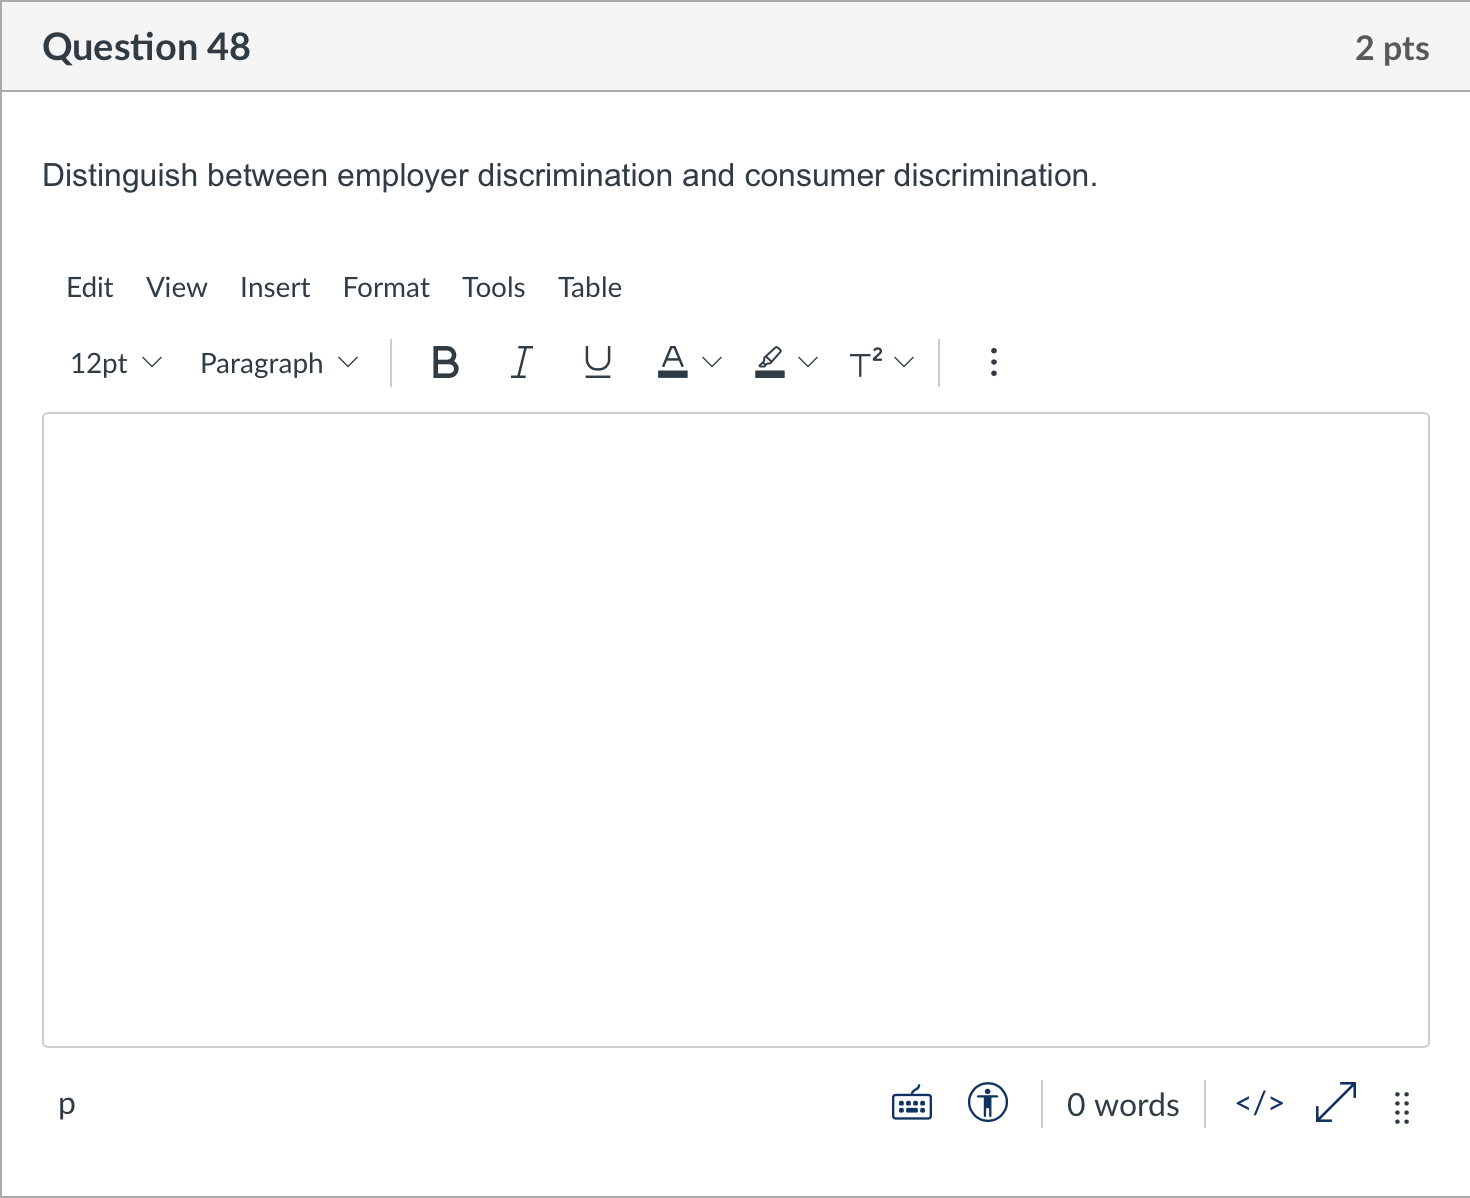Expand the text color options arrow
Image resolution: width=1470 pixels, height=1198 pixels.
712,362
